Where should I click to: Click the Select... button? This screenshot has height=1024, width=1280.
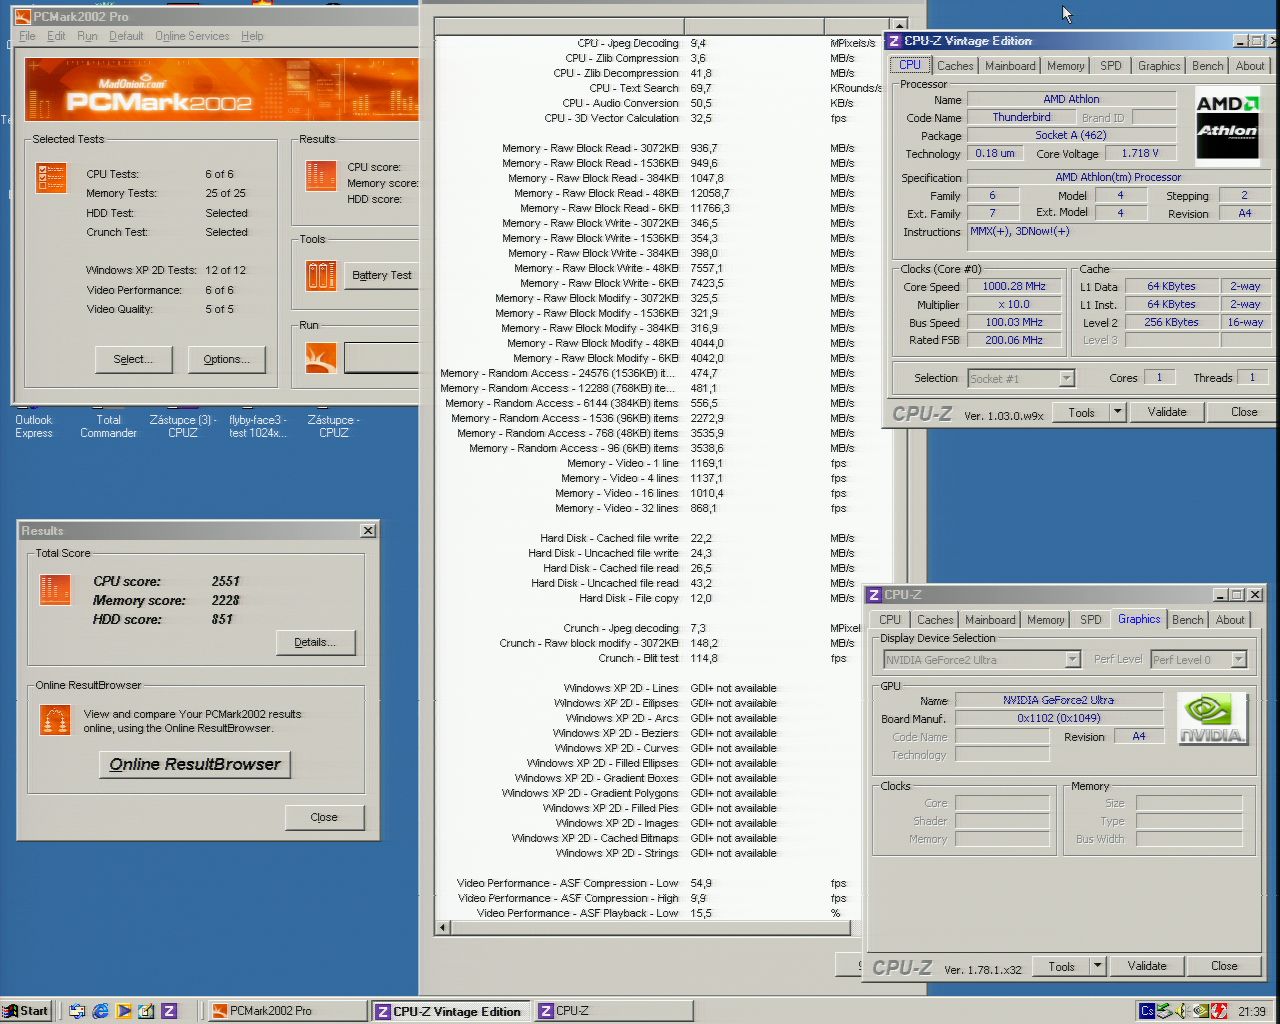point(134,359)
